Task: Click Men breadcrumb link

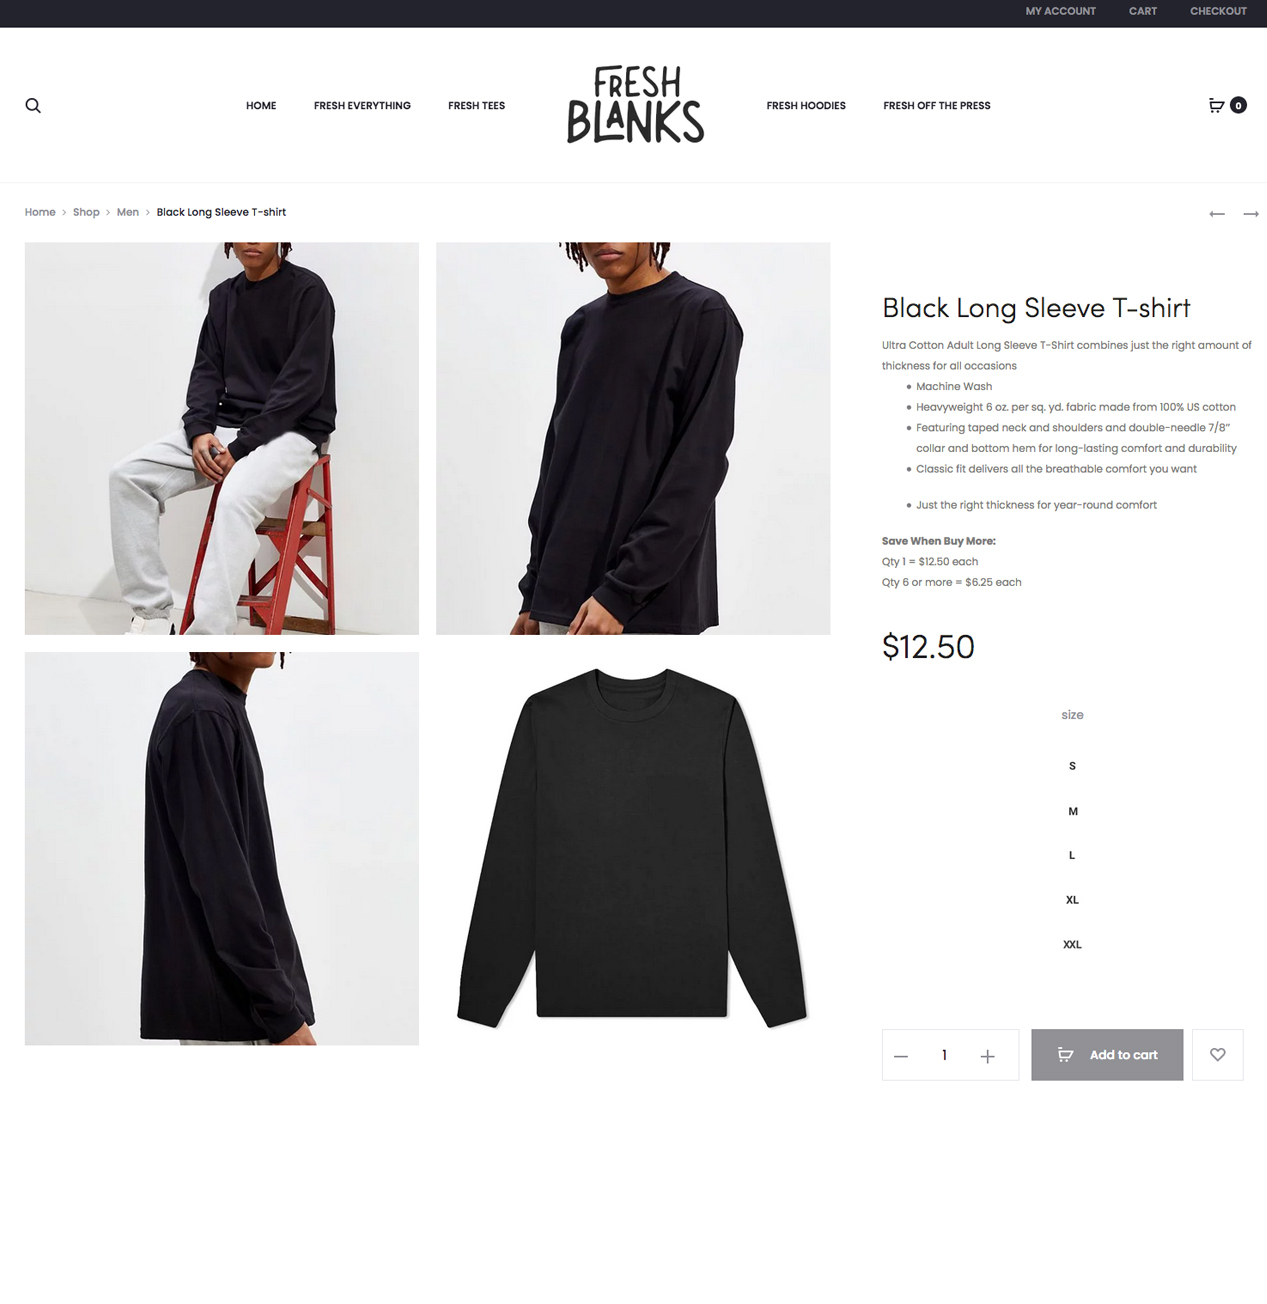Action: pyautogui.click(x=128, y=212)
